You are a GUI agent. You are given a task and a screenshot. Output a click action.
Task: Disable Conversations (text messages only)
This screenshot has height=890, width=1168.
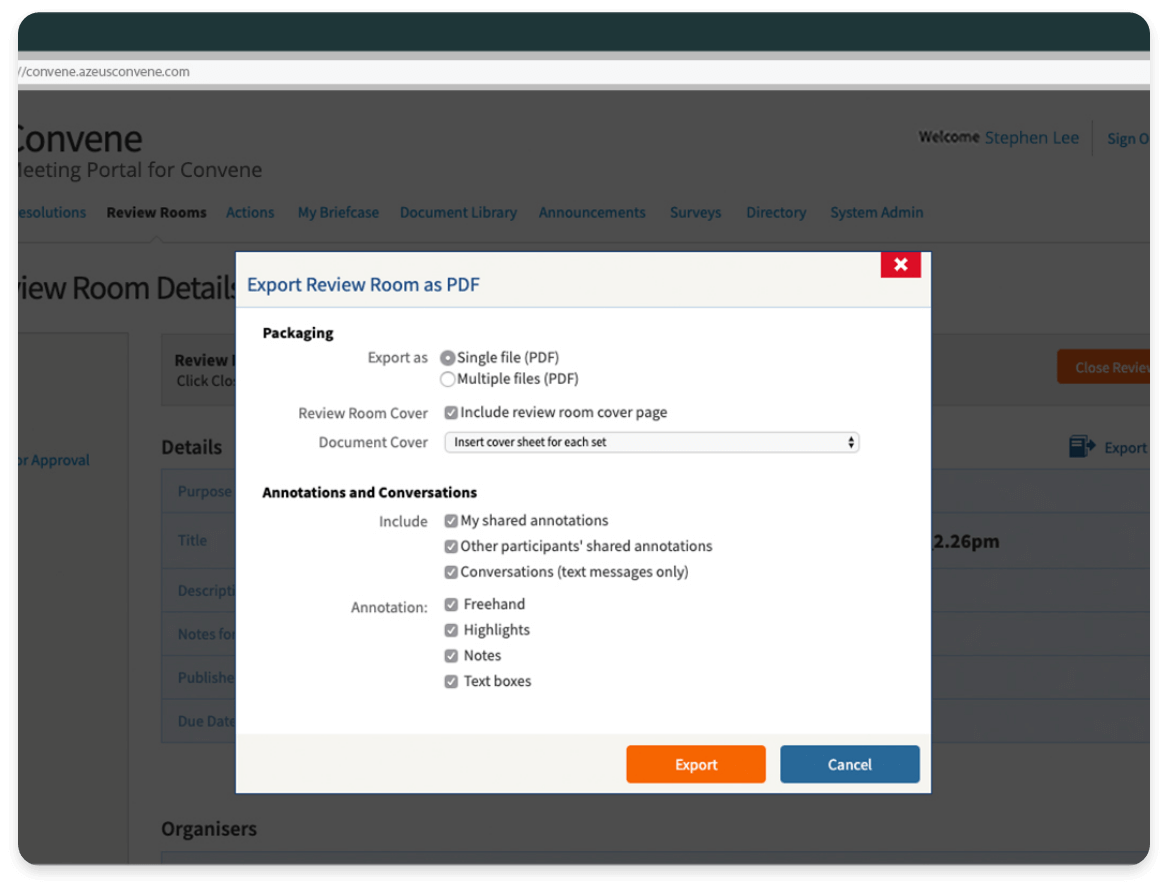451,572
